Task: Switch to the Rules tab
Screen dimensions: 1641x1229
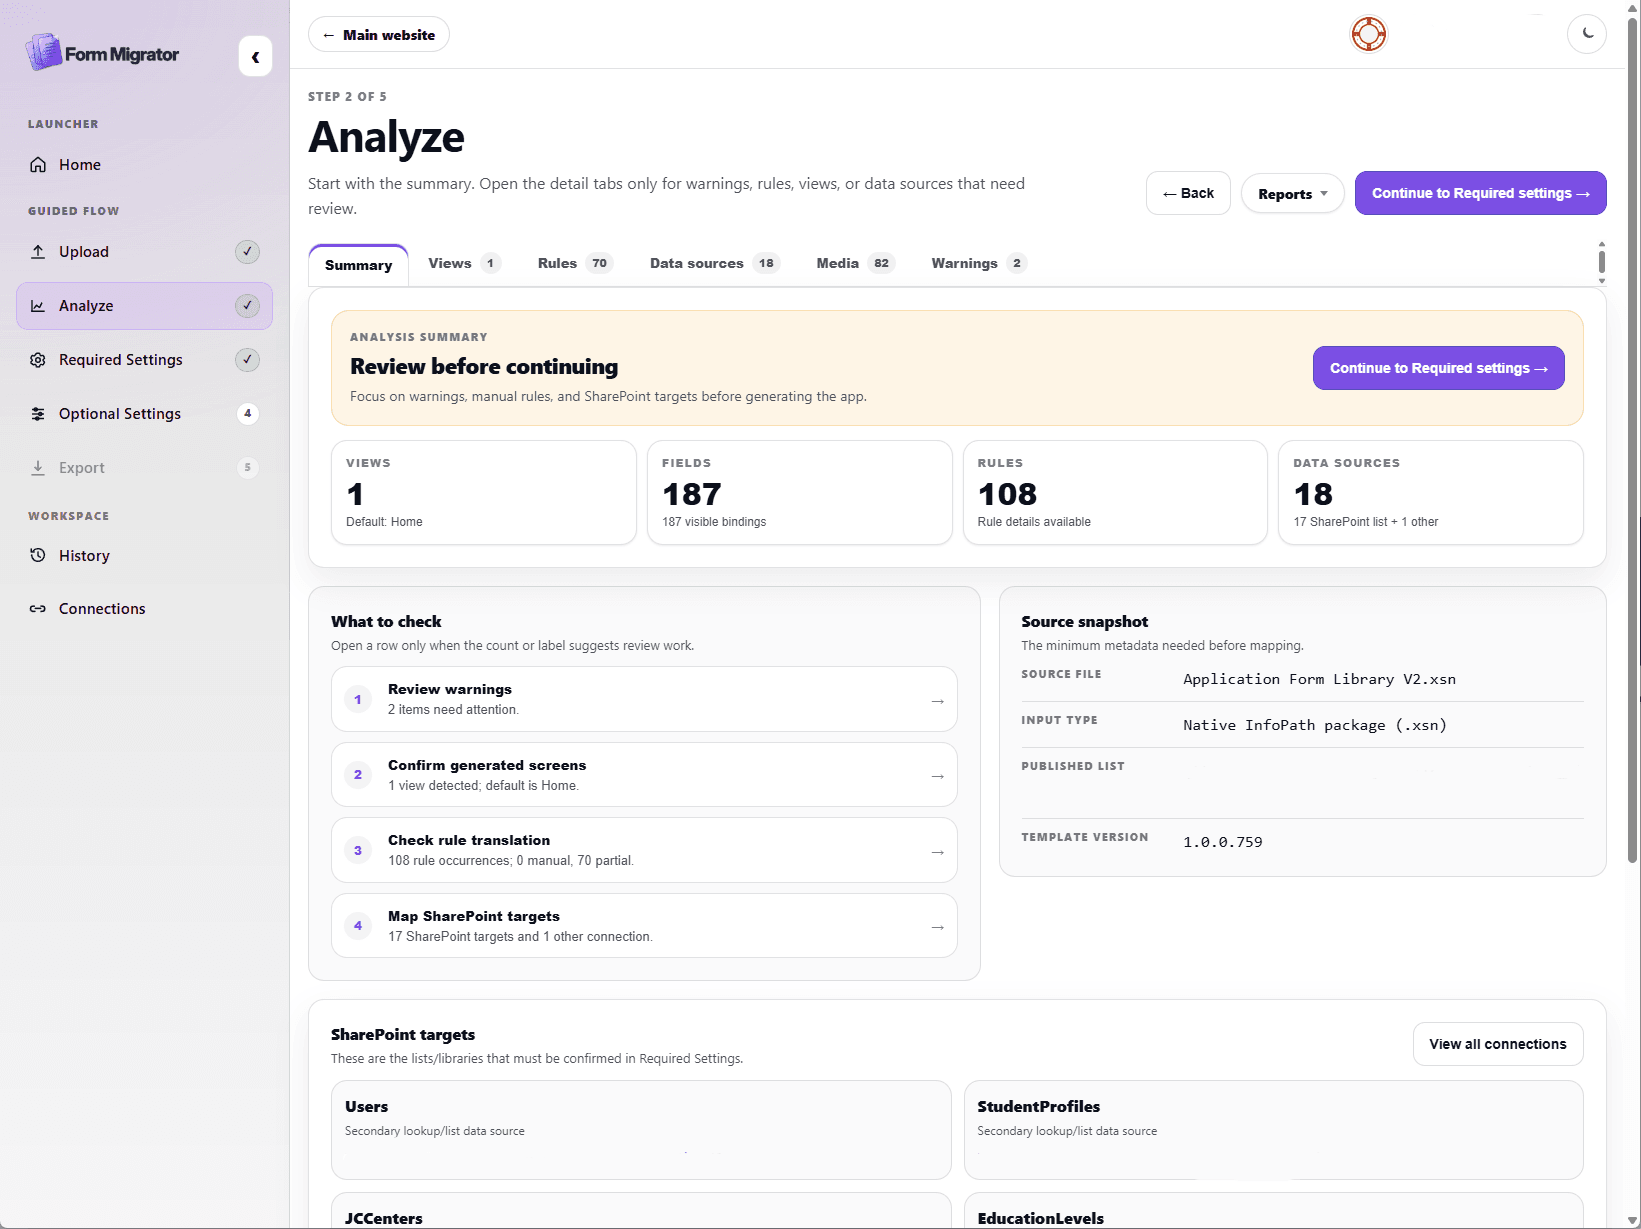Action: pyautogui.click(x=574, y=264)
